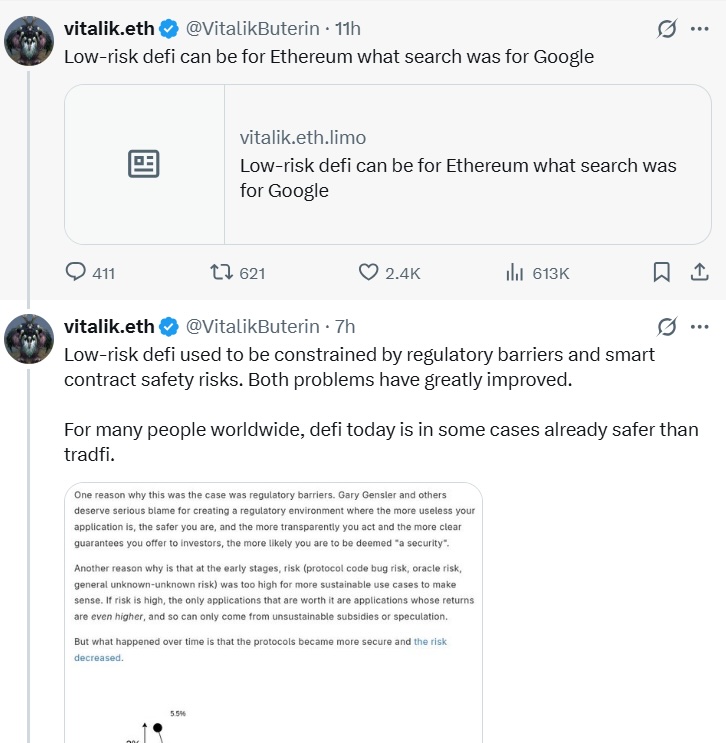Like the first tweet with 2.4K likes
The width and height of the screenshot is (726, 743).
(368, 272)
